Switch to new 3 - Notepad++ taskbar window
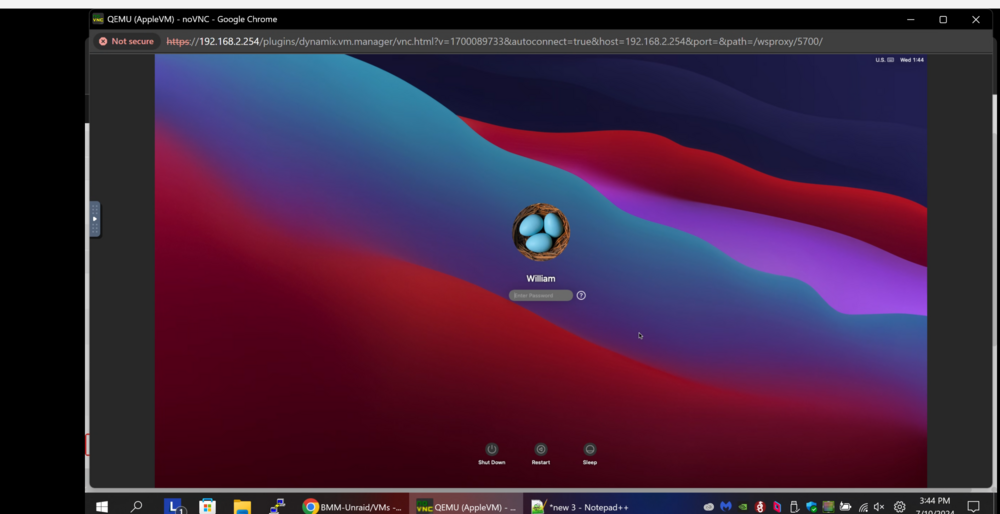Image resolution: width=1000 pixels, height=514 pixels. pyautogui.click(x=580, y=507)
